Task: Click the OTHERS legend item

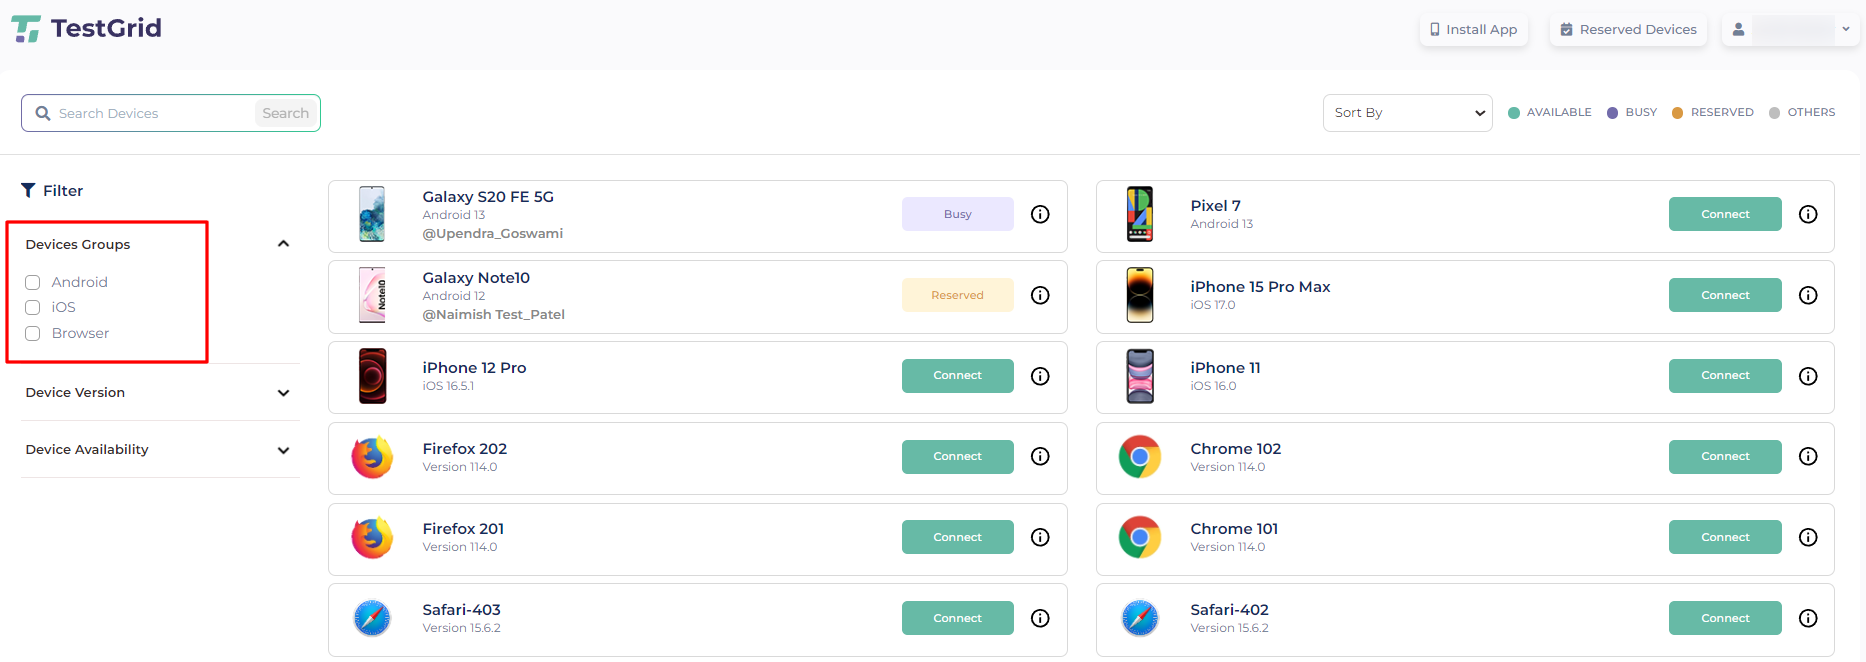Action: [1802, 112]
